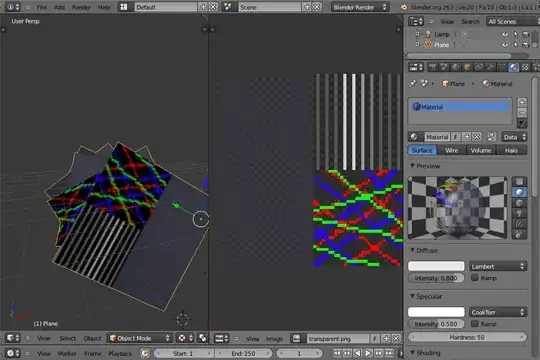Open the Add menu
Image resolution: width=540 pixels, height=360 pixels.
click(x=59, y=7)
